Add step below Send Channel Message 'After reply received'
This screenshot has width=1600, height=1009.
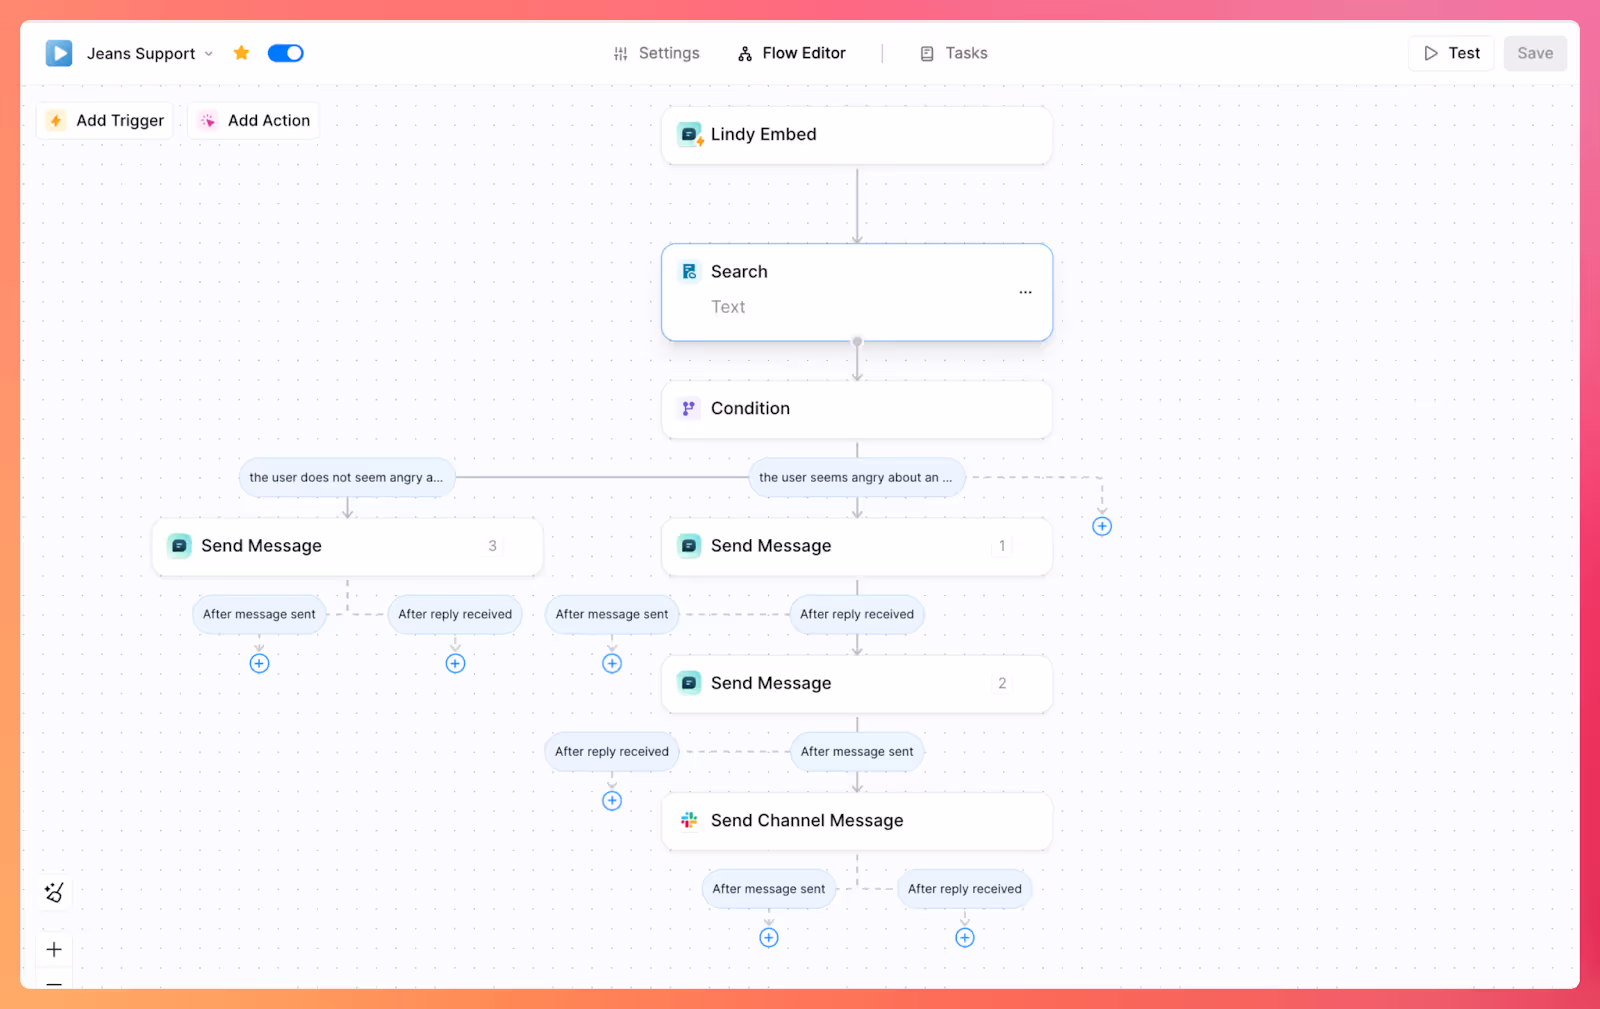coord(965,937)
